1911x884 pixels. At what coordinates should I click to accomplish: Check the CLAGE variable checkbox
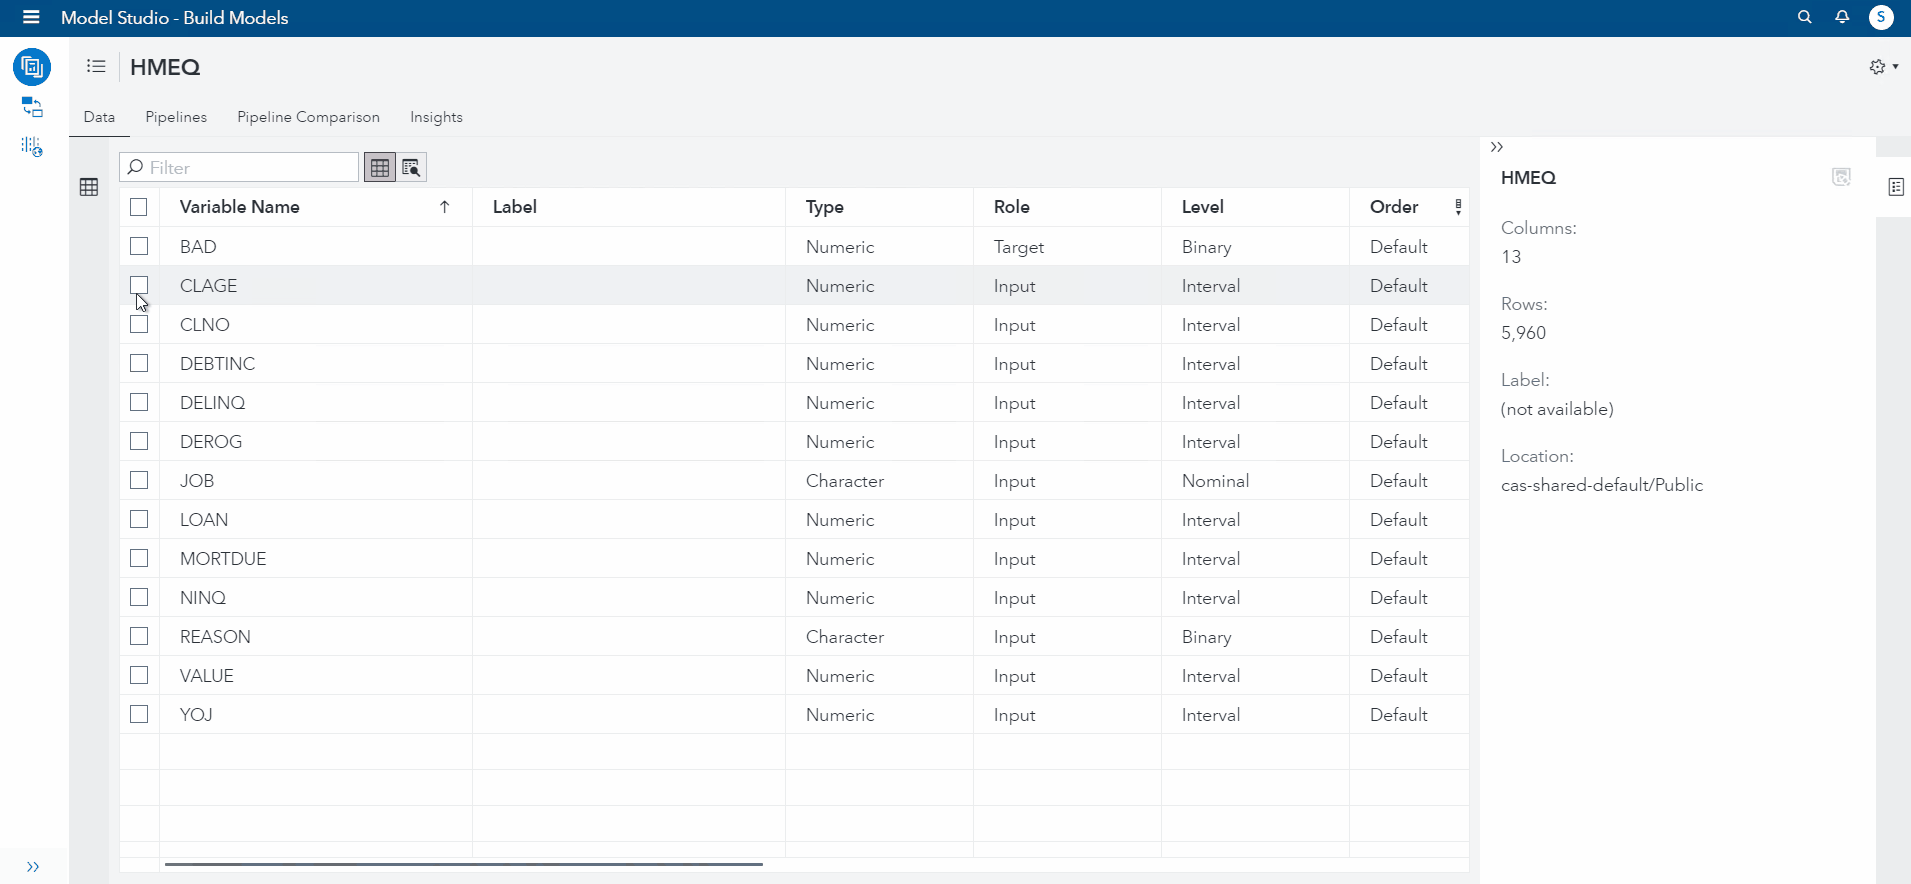tap(139, 285)
